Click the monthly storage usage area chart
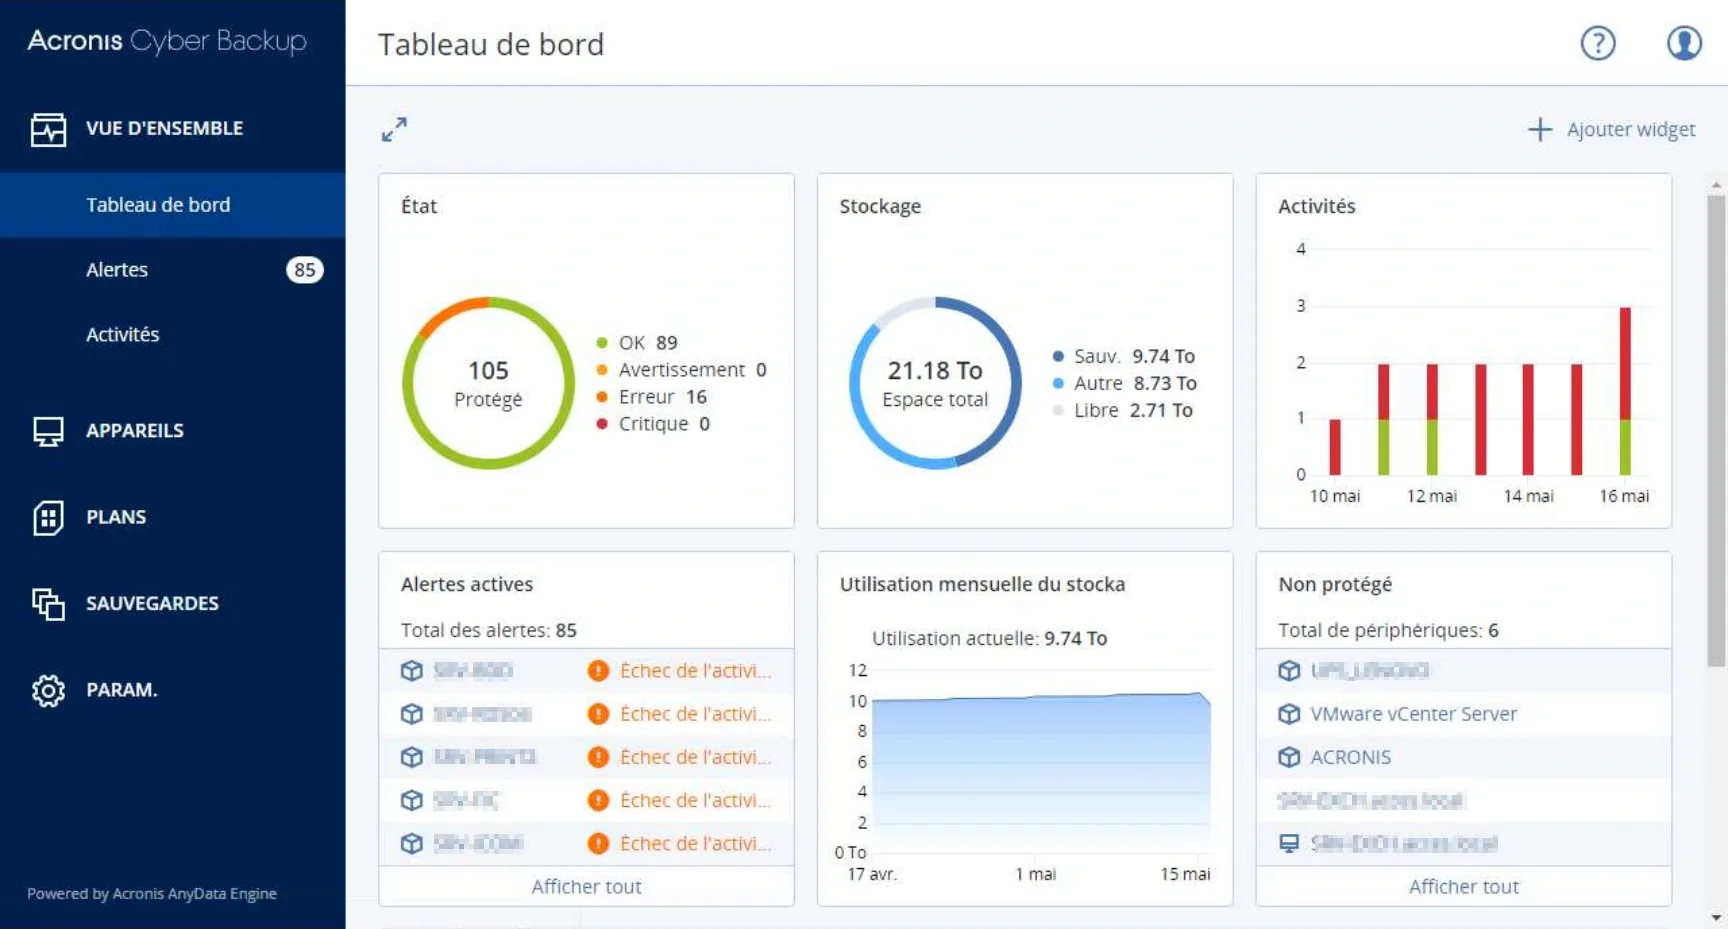The image size is (1728, 929). [x=1040, y=772]
